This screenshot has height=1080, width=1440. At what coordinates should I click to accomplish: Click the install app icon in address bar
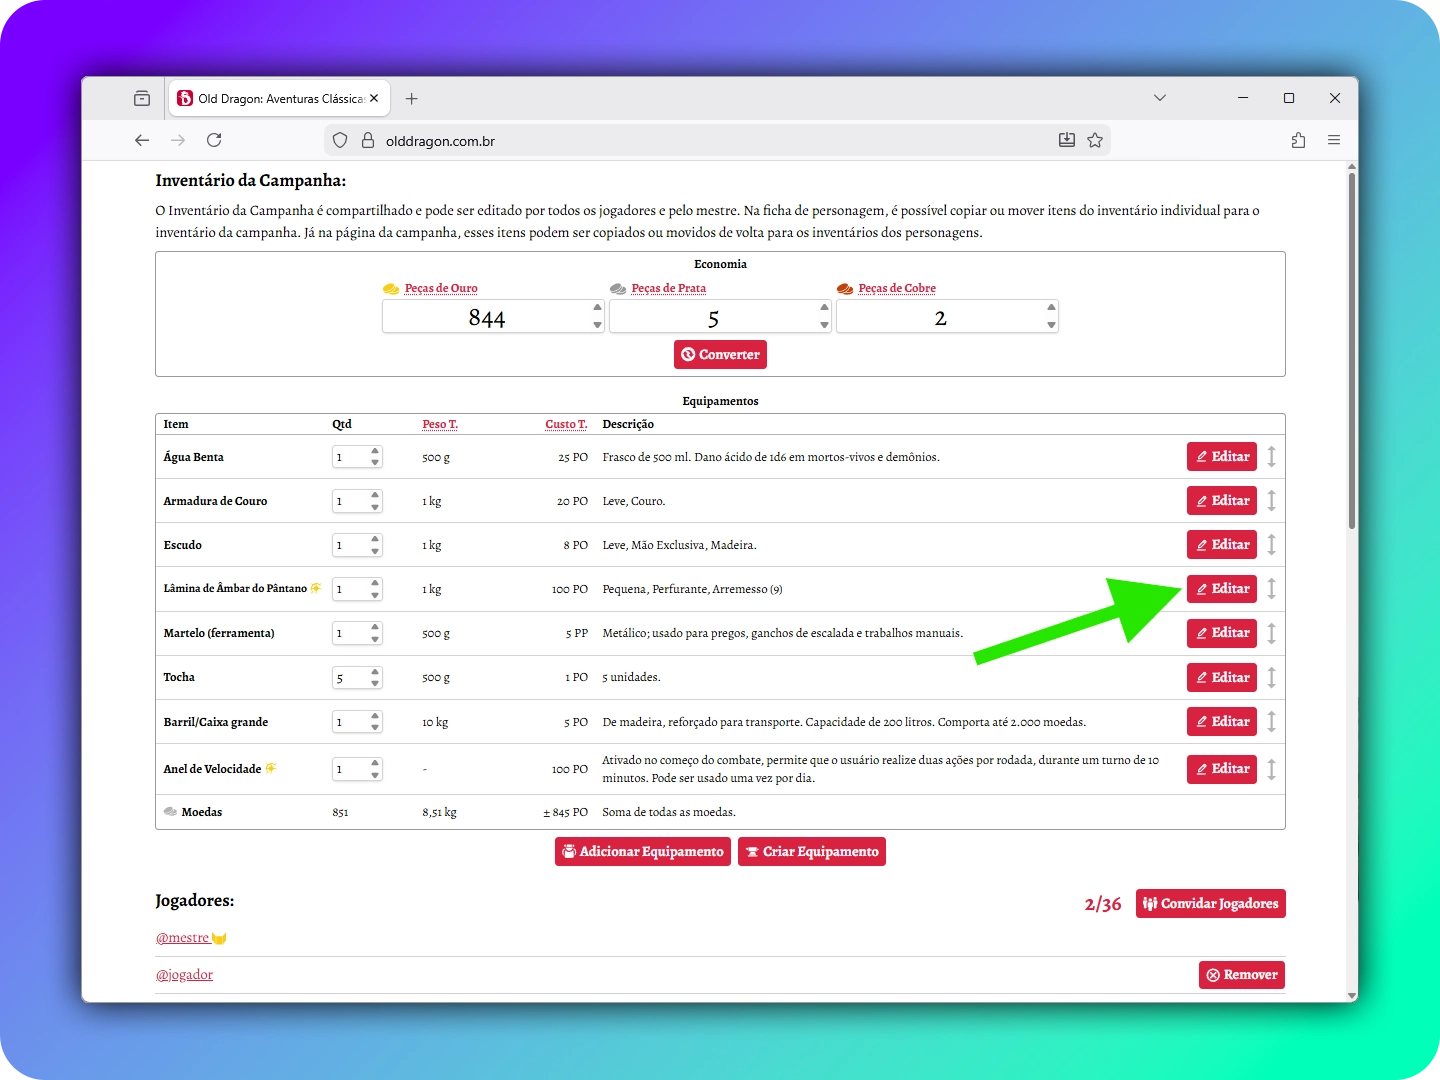[x=1067, y=140]
